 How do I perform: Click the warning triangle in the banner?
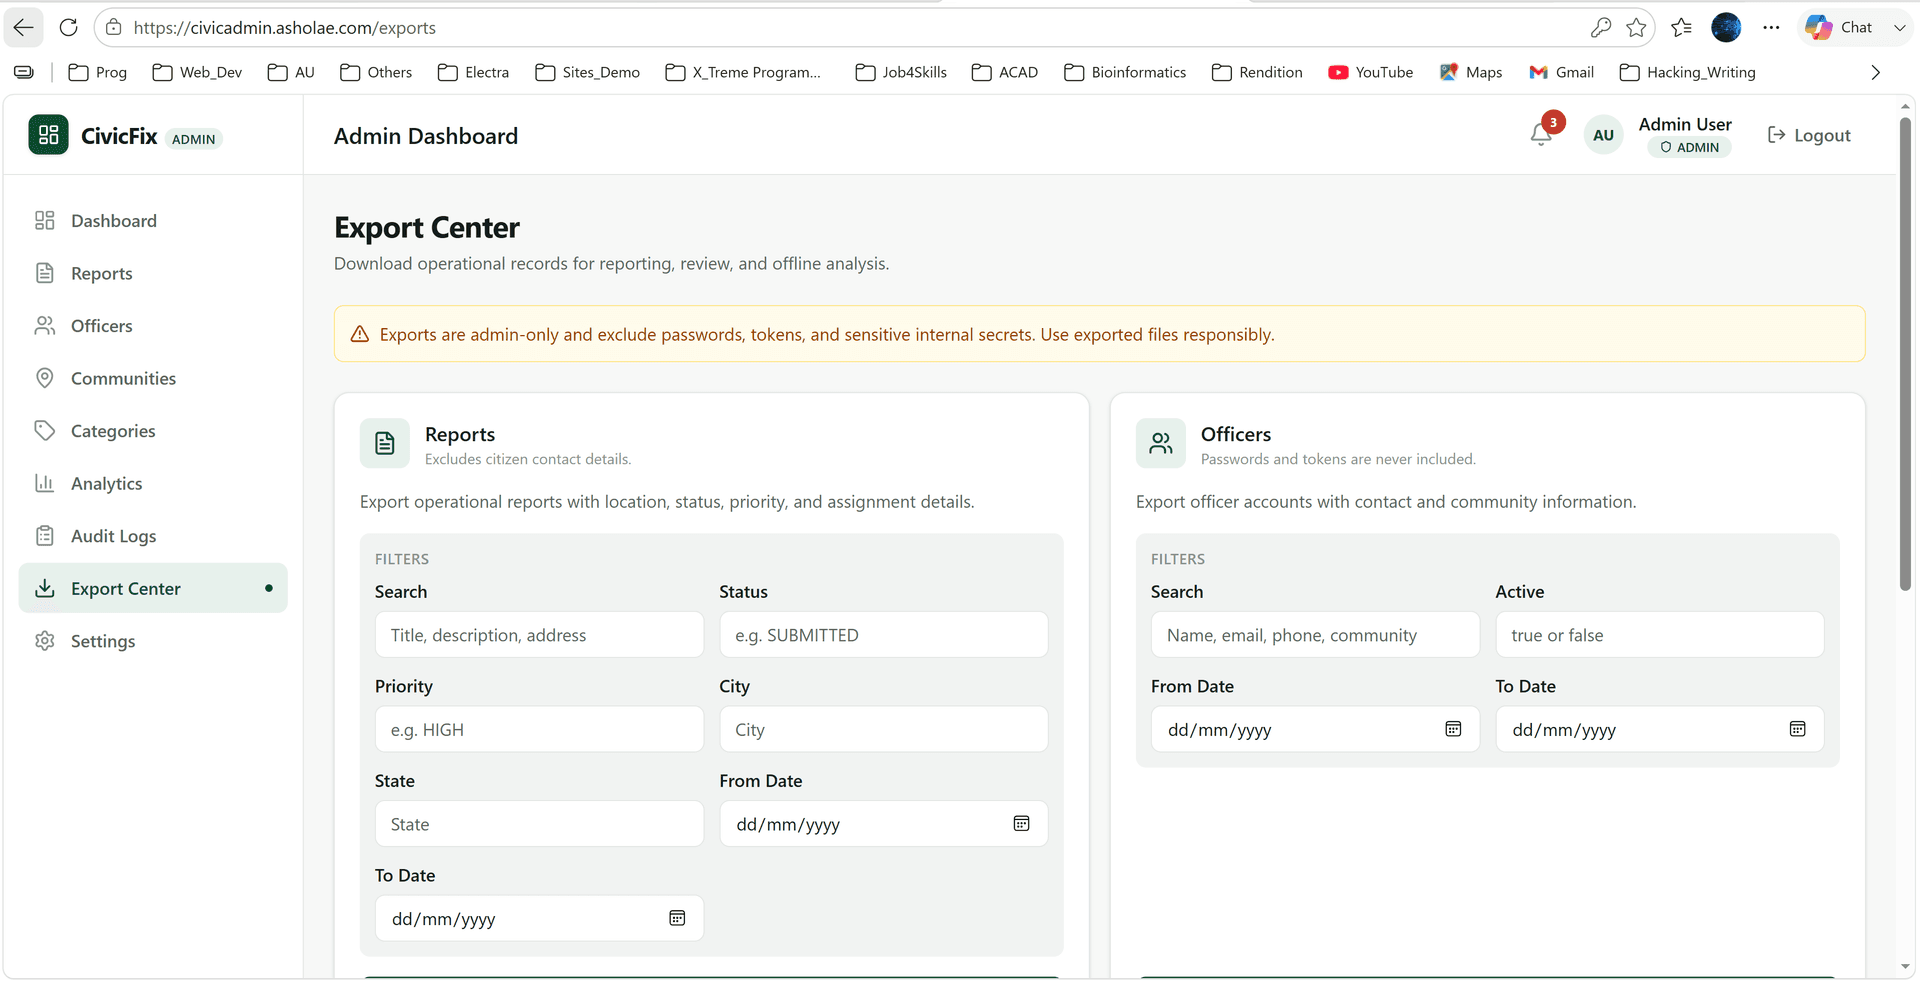tap(360, 334)
